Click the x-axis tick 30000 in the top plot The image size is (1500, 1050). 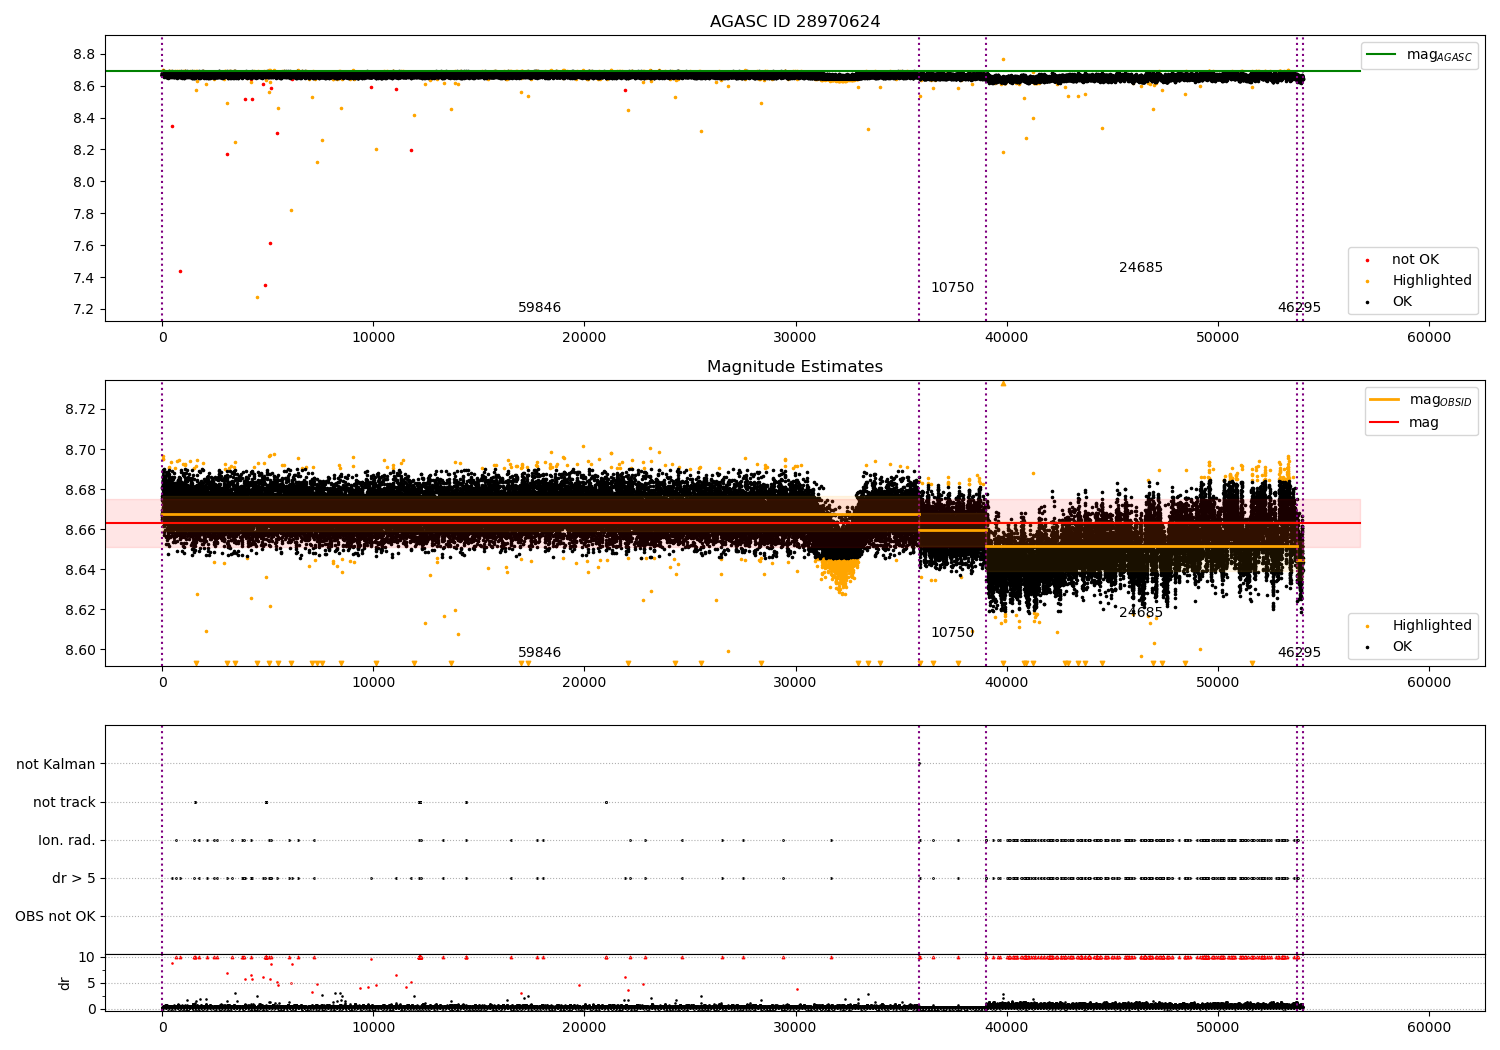point(796,338)
